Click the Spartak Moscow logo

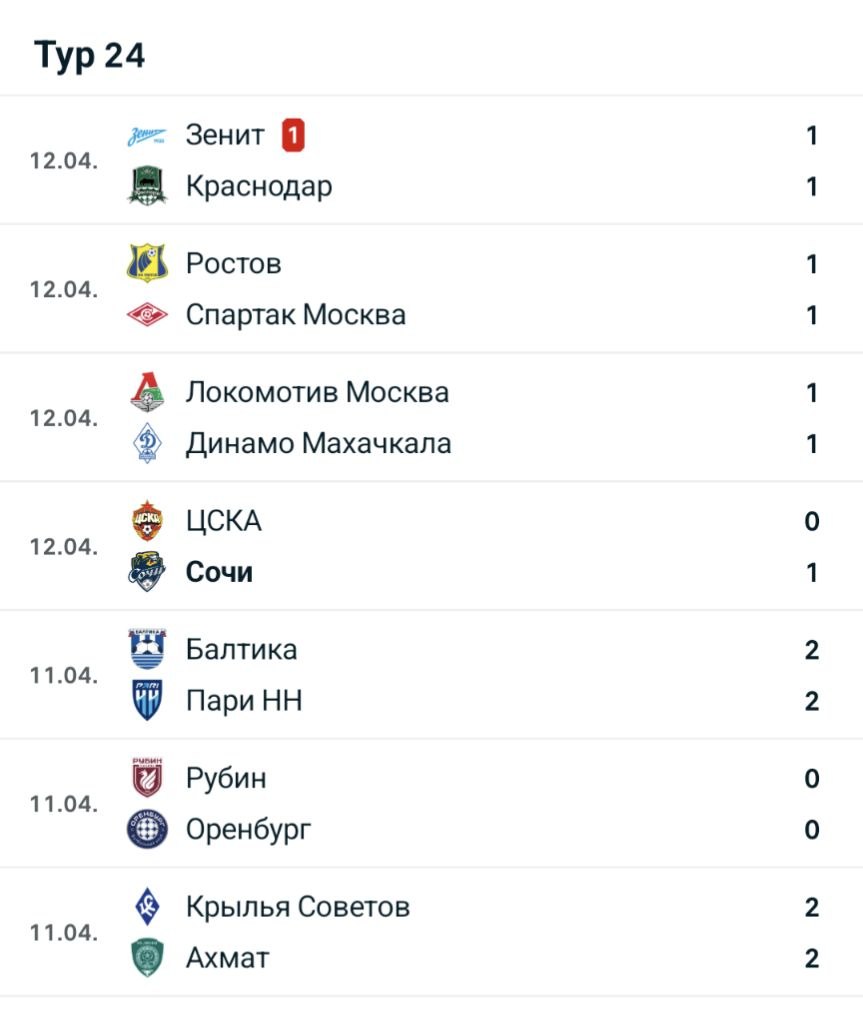tap(147, 316)
